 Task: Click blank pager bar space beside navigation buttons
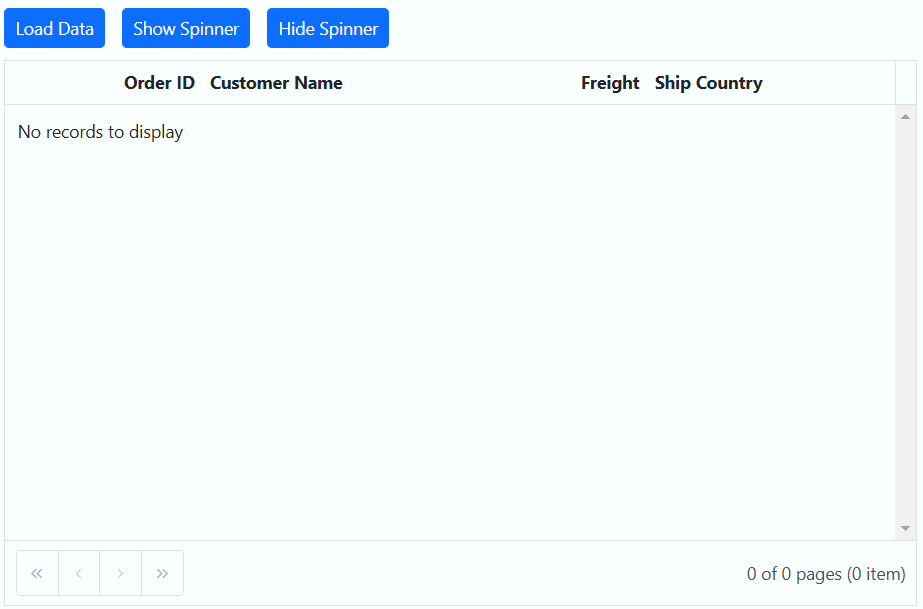click(450, 574)
